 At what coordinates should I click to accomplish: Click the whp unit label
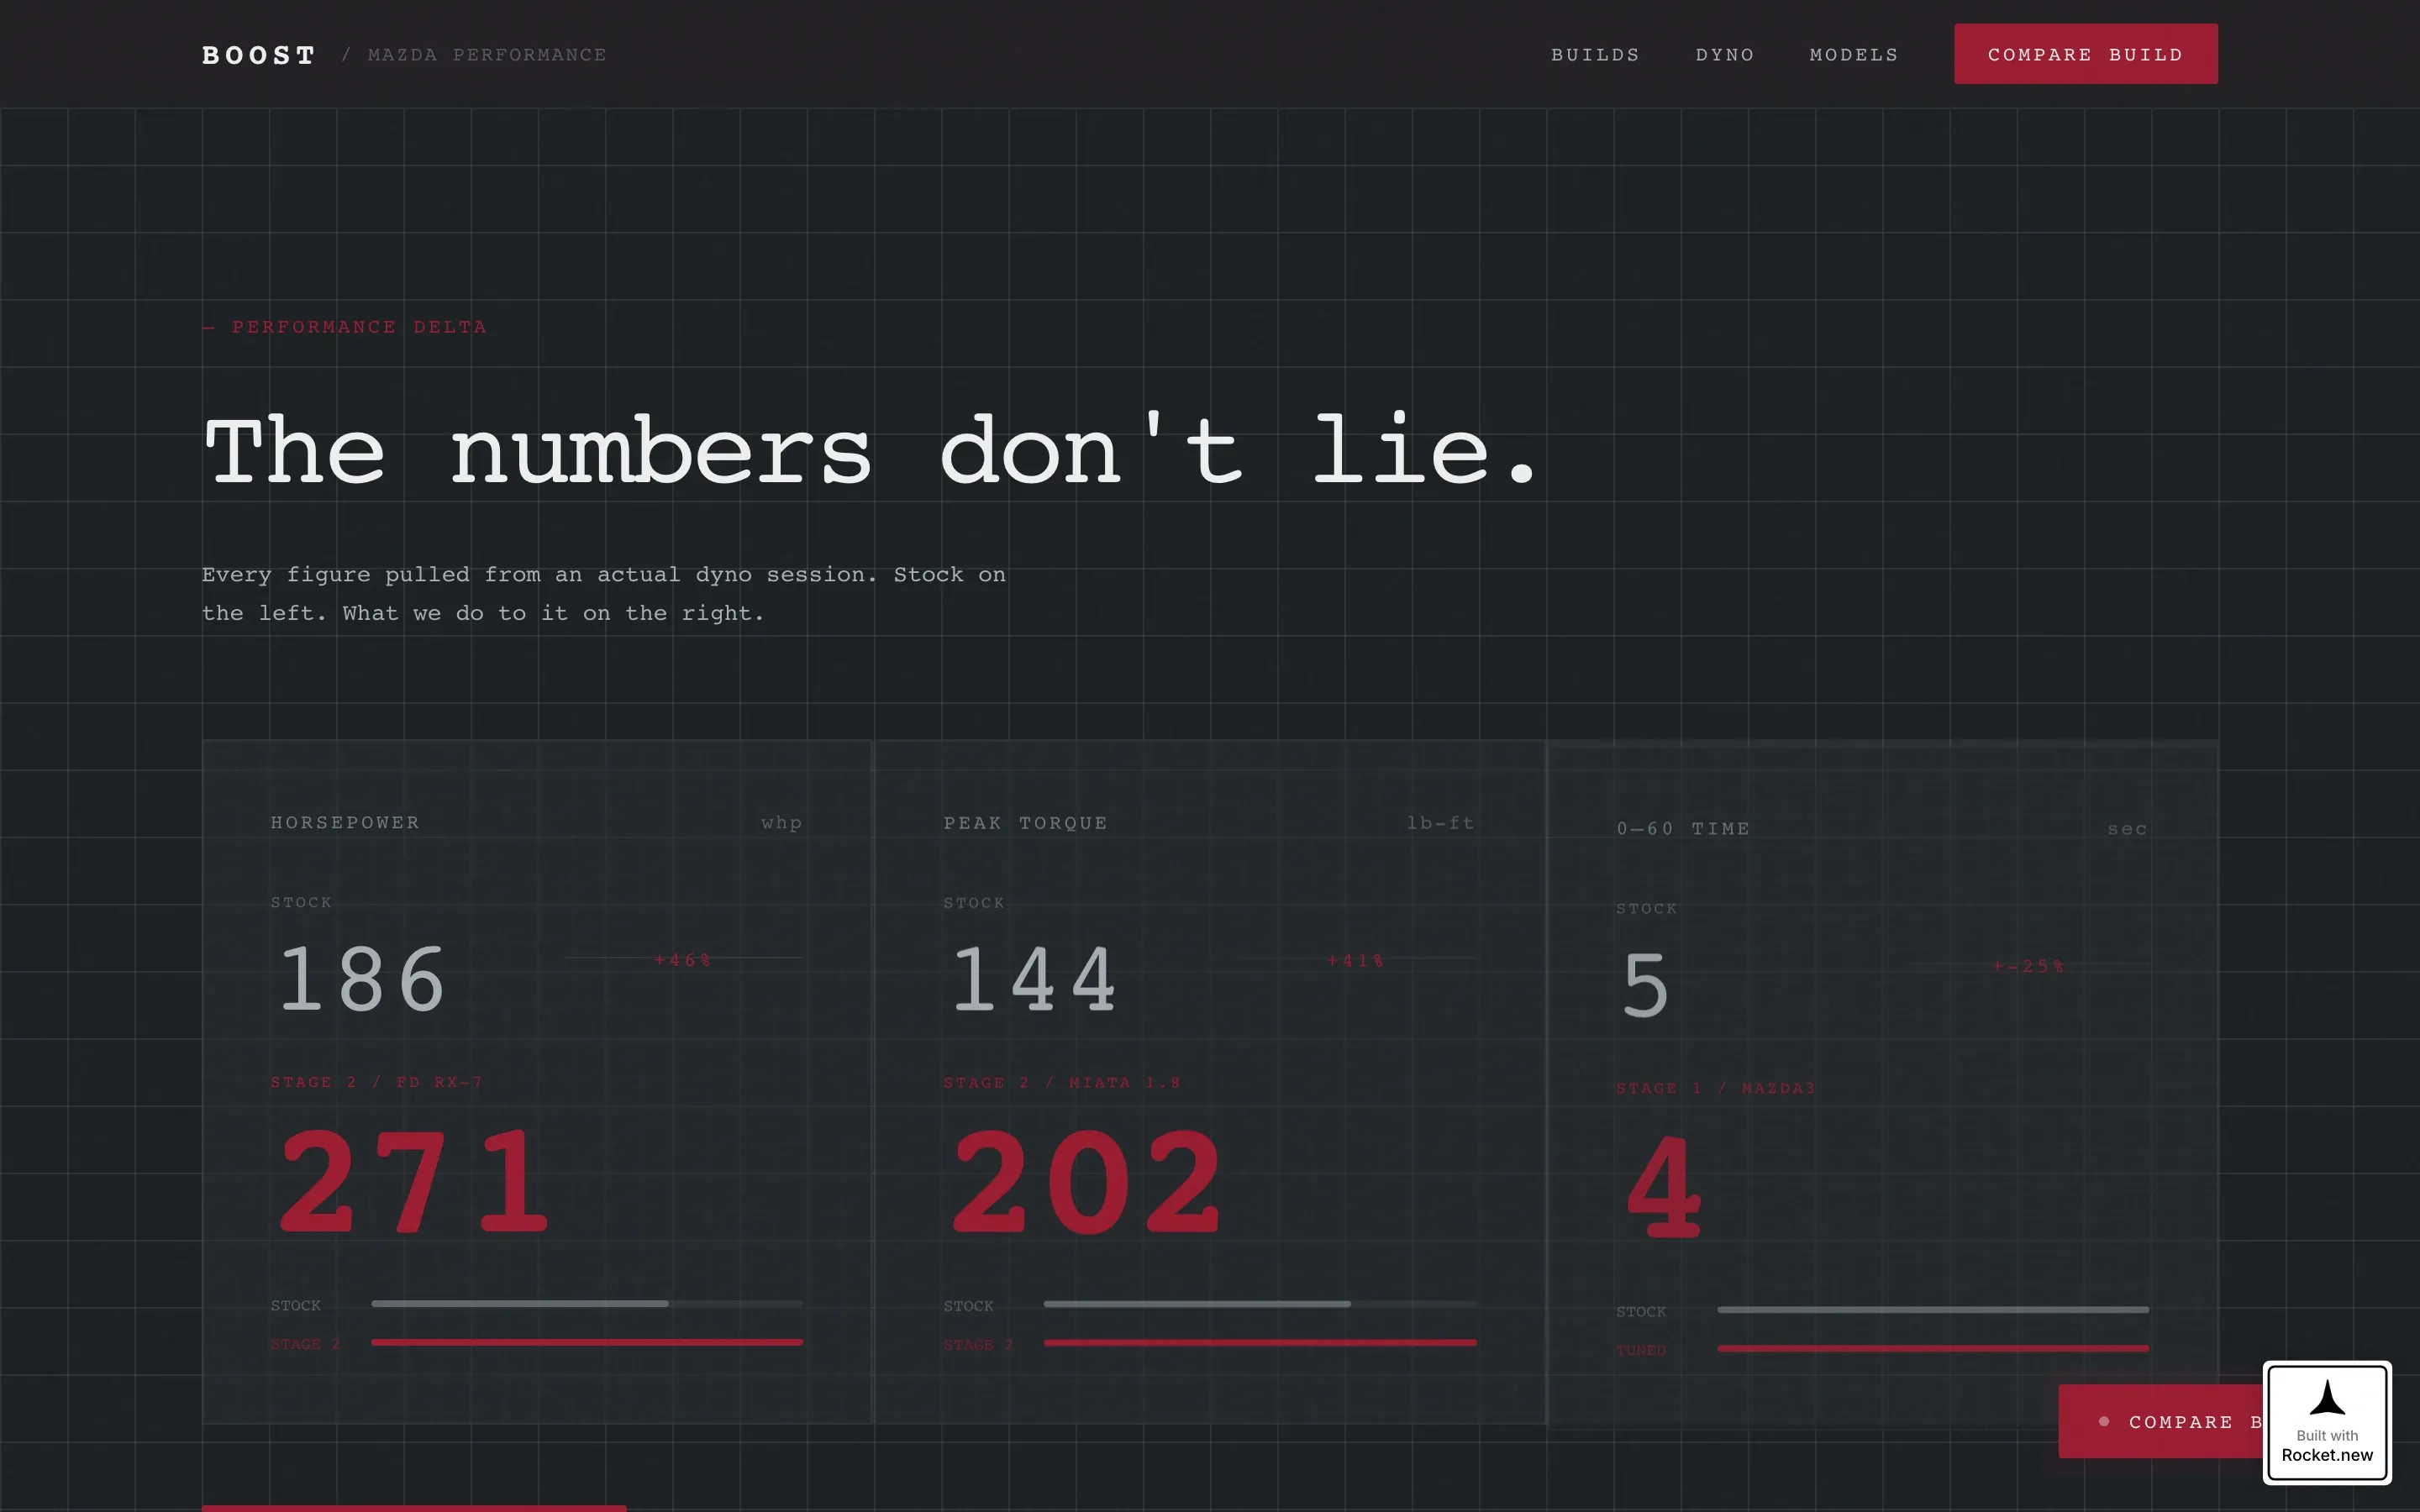781,822
